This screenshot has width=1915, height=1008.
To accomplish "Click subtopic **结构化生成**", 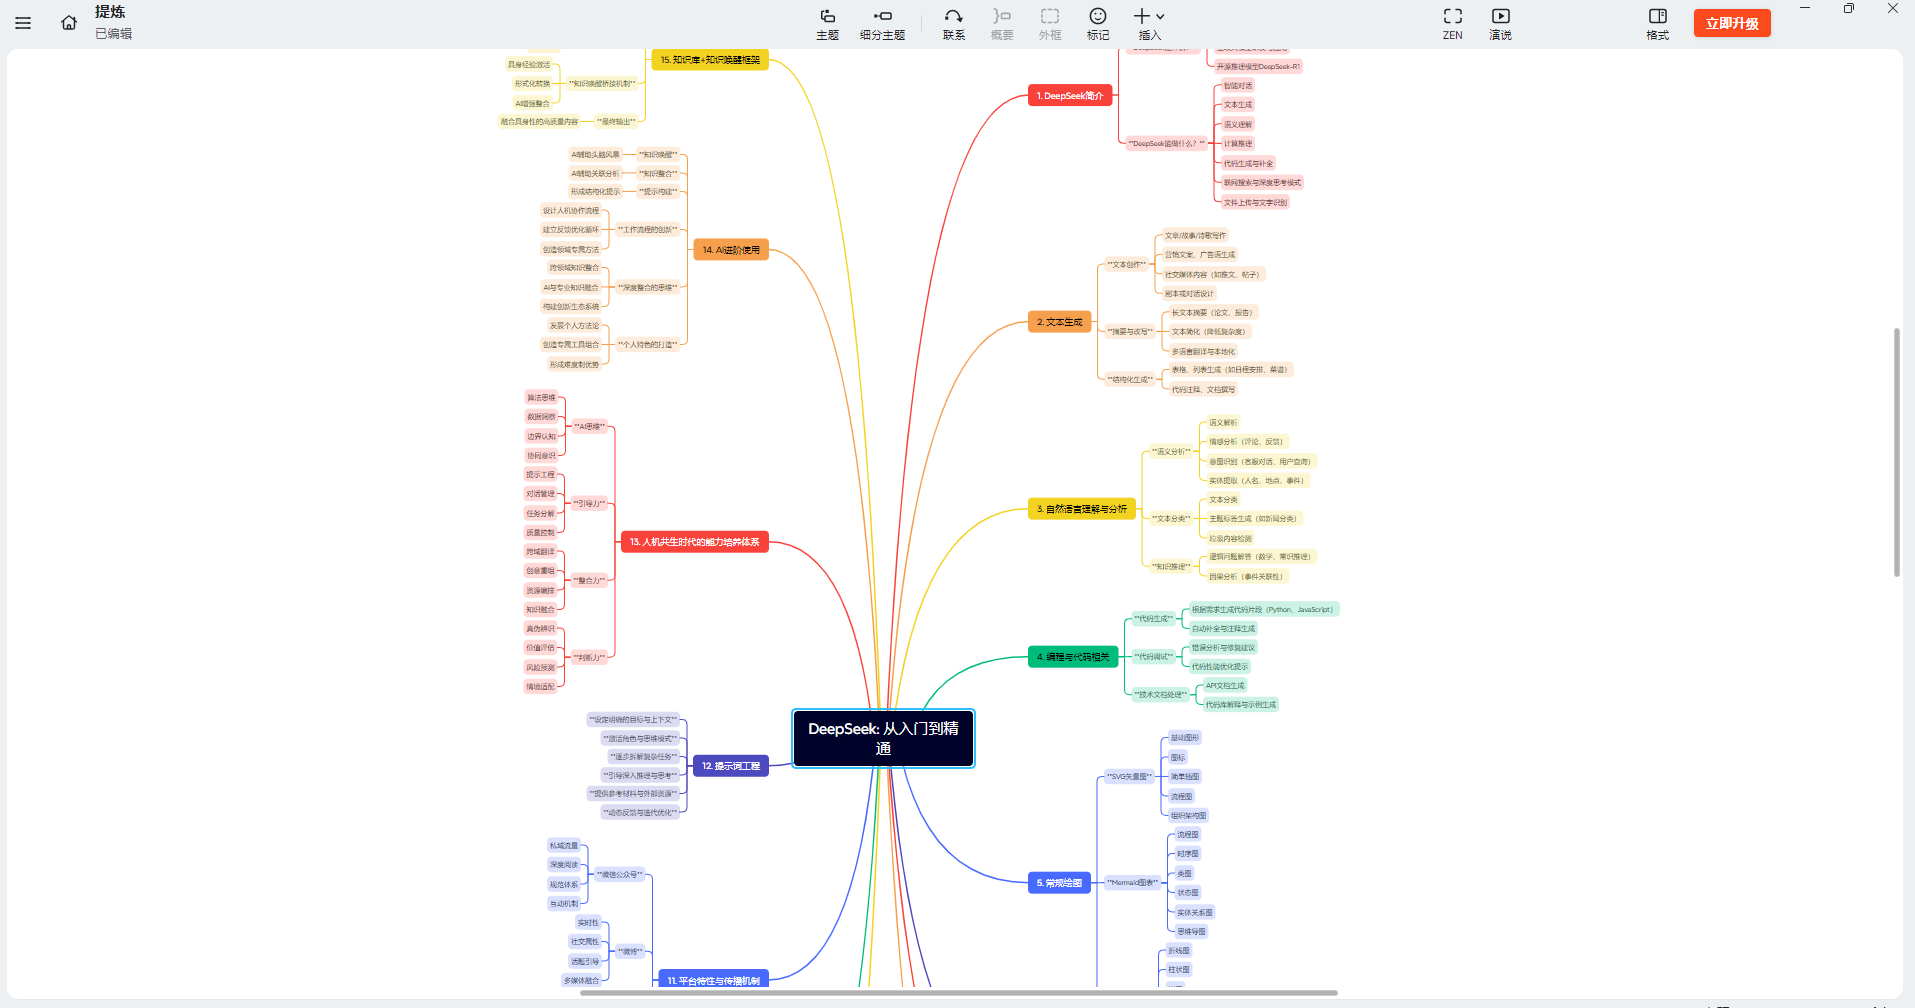I will 1130,380.
